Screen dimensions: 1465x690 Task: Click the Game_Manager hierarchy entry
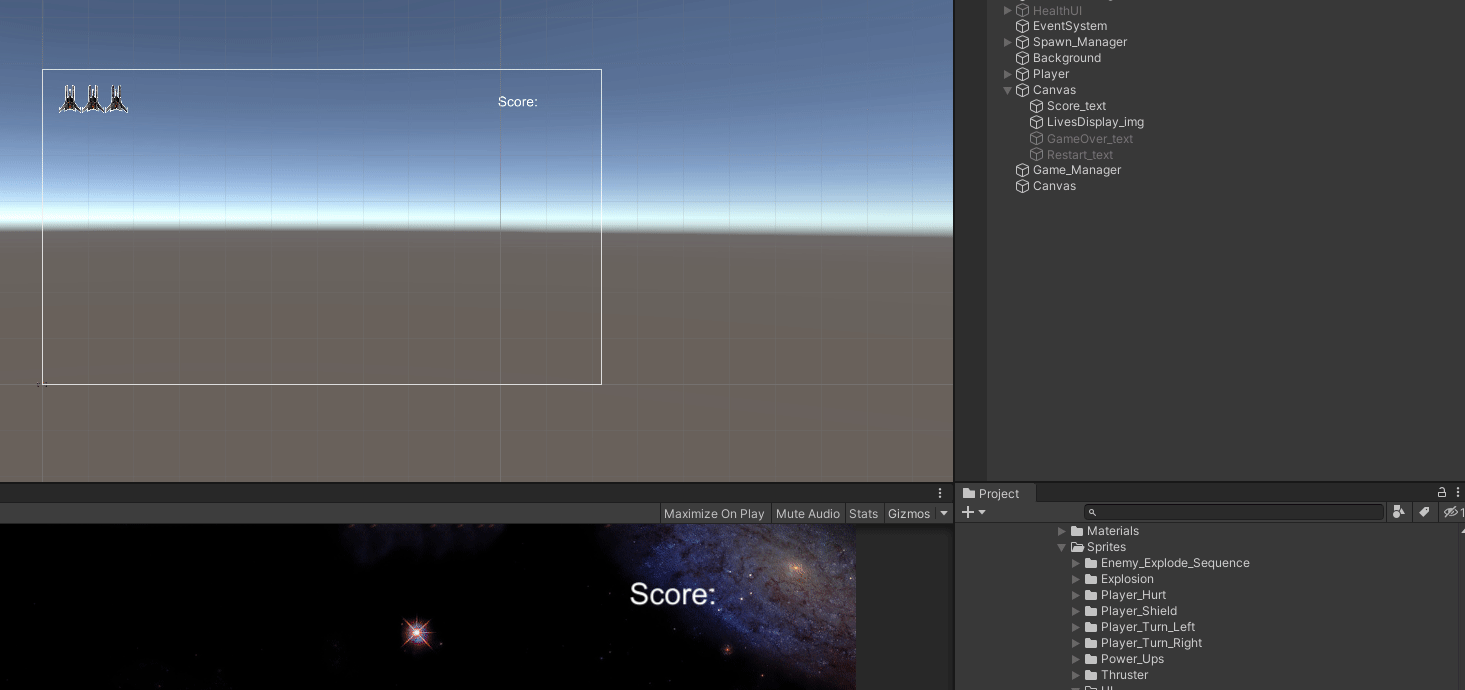point(1077,170)
